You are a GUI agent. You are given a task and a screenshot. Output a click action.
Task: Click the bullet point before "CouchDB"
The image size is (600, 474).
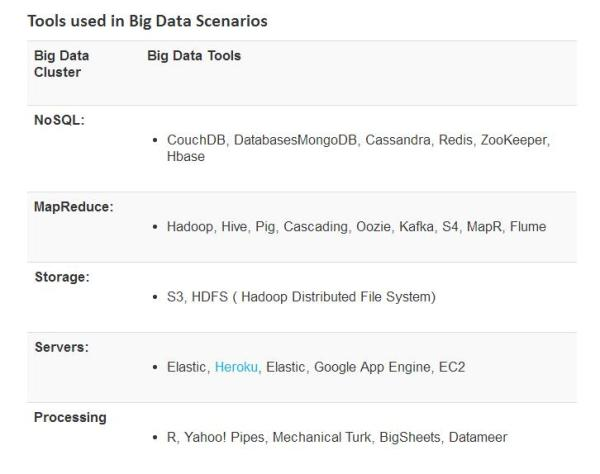154,141
